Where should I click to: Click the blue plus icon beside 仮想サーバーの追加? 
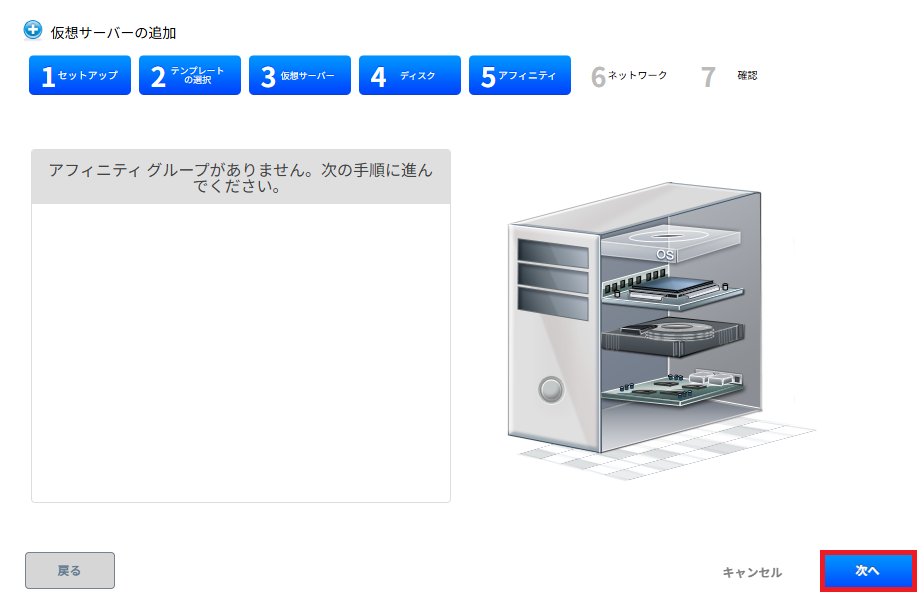(33, 30)
